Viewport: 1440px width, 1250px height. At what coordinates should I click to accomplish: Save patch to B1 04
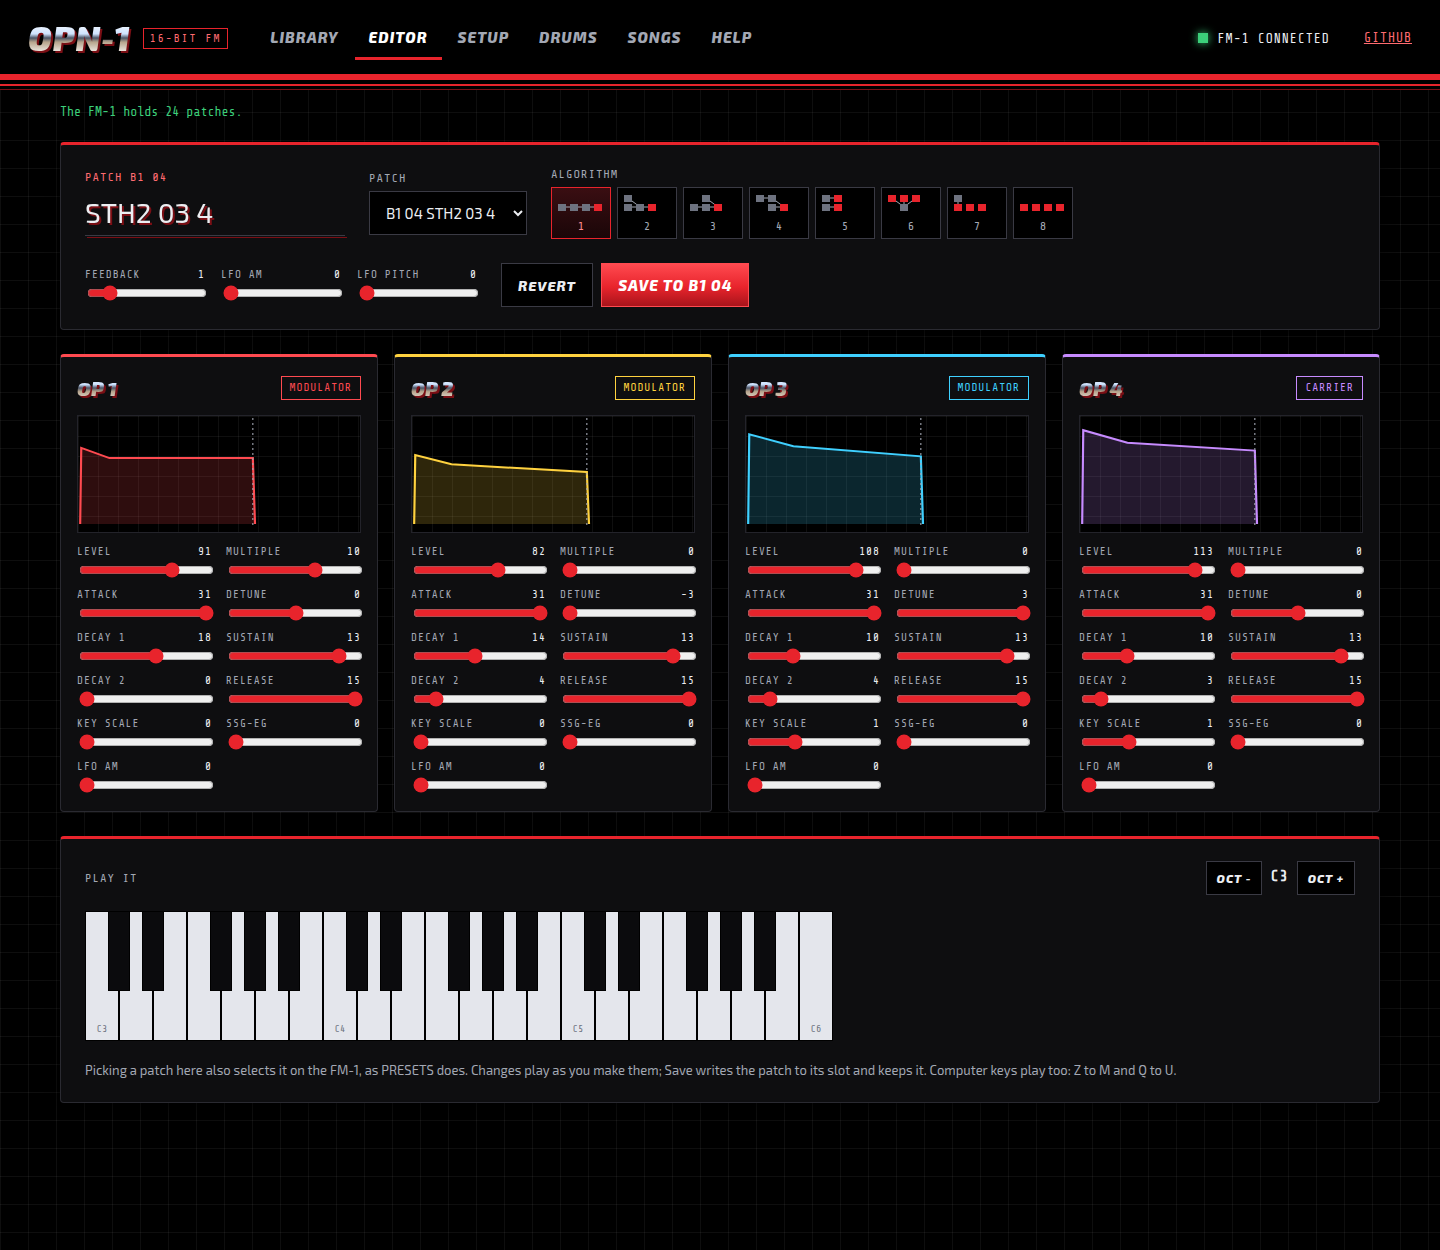675,285
